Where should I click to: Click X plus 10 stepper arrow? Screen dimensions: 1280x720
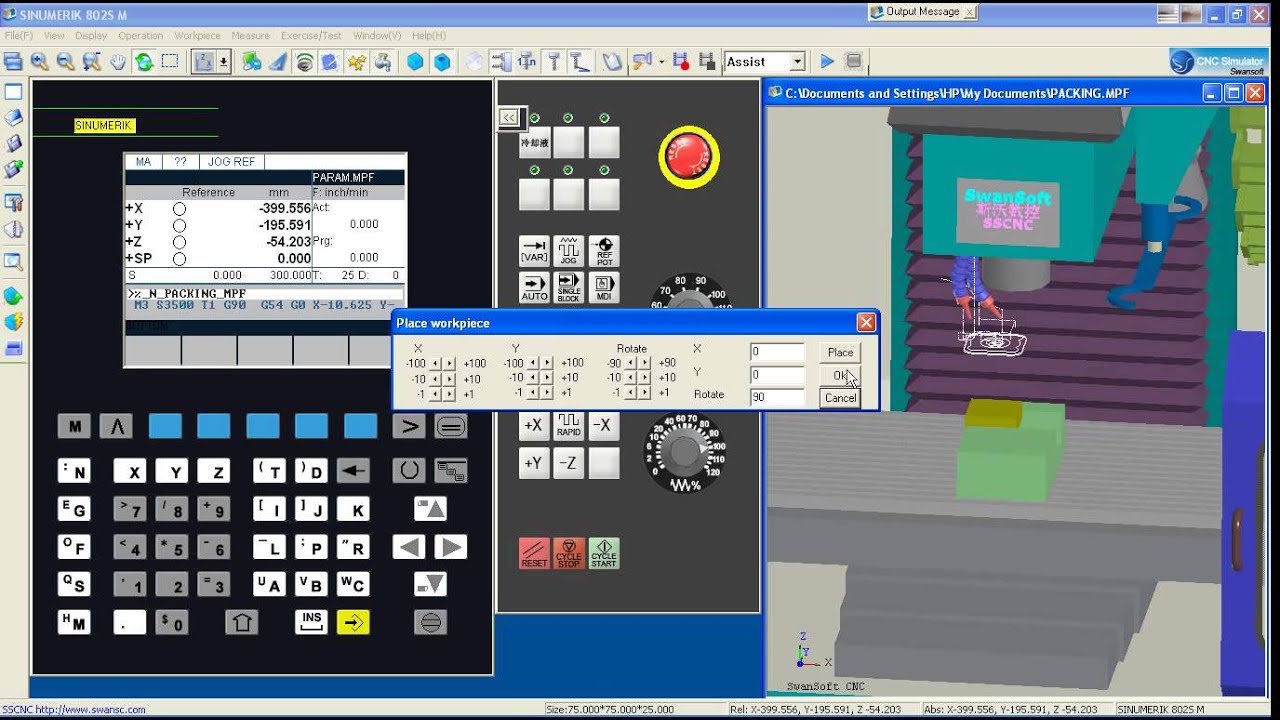coord(449,379)
